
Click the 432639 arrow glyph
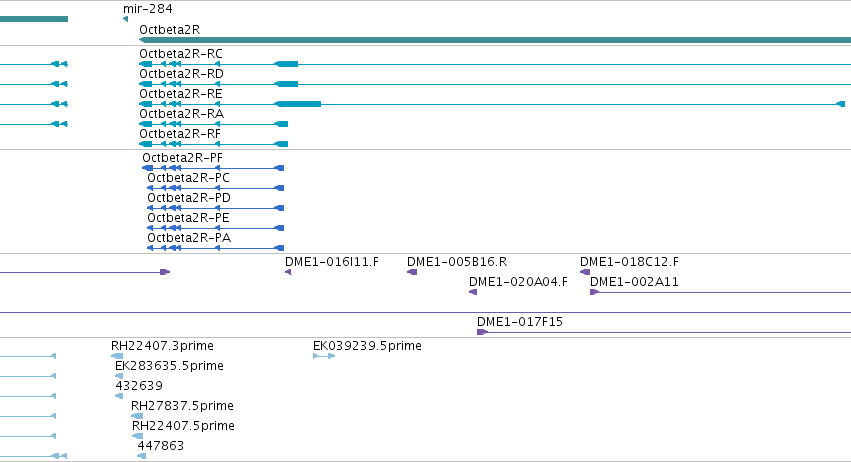[x=119, y=396]
